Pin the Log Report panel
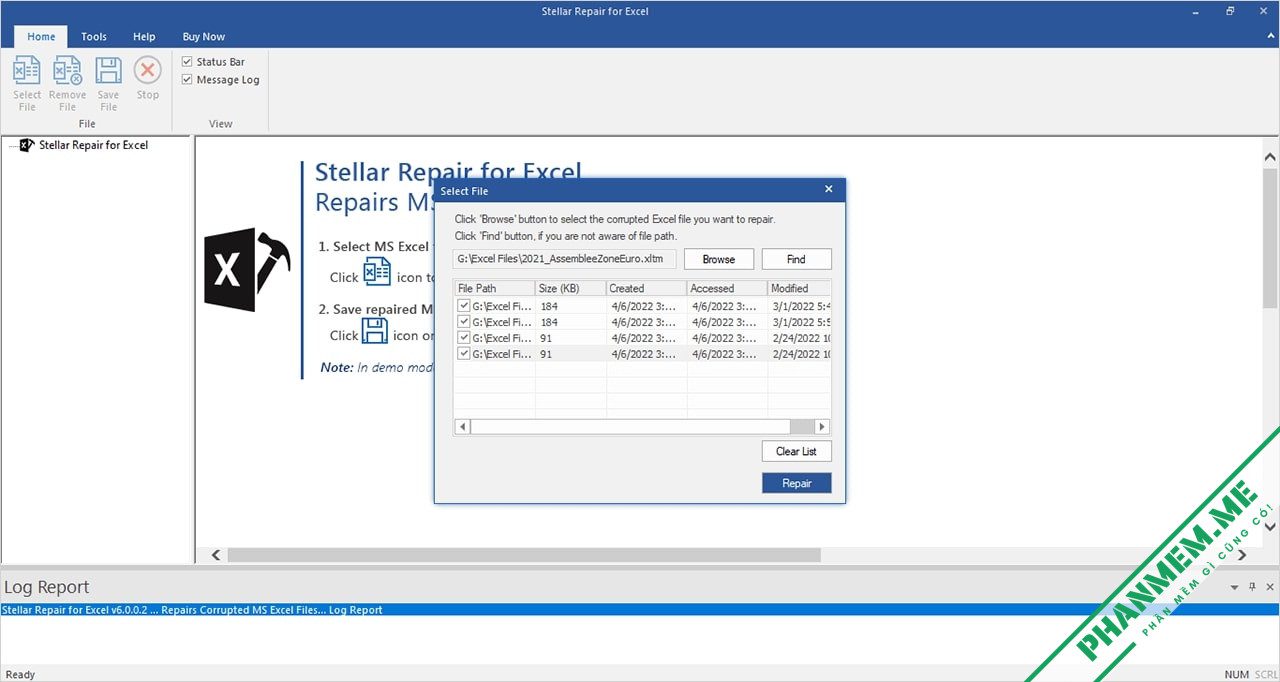This screenshot has width=1280, height=682. (1252, 587)
